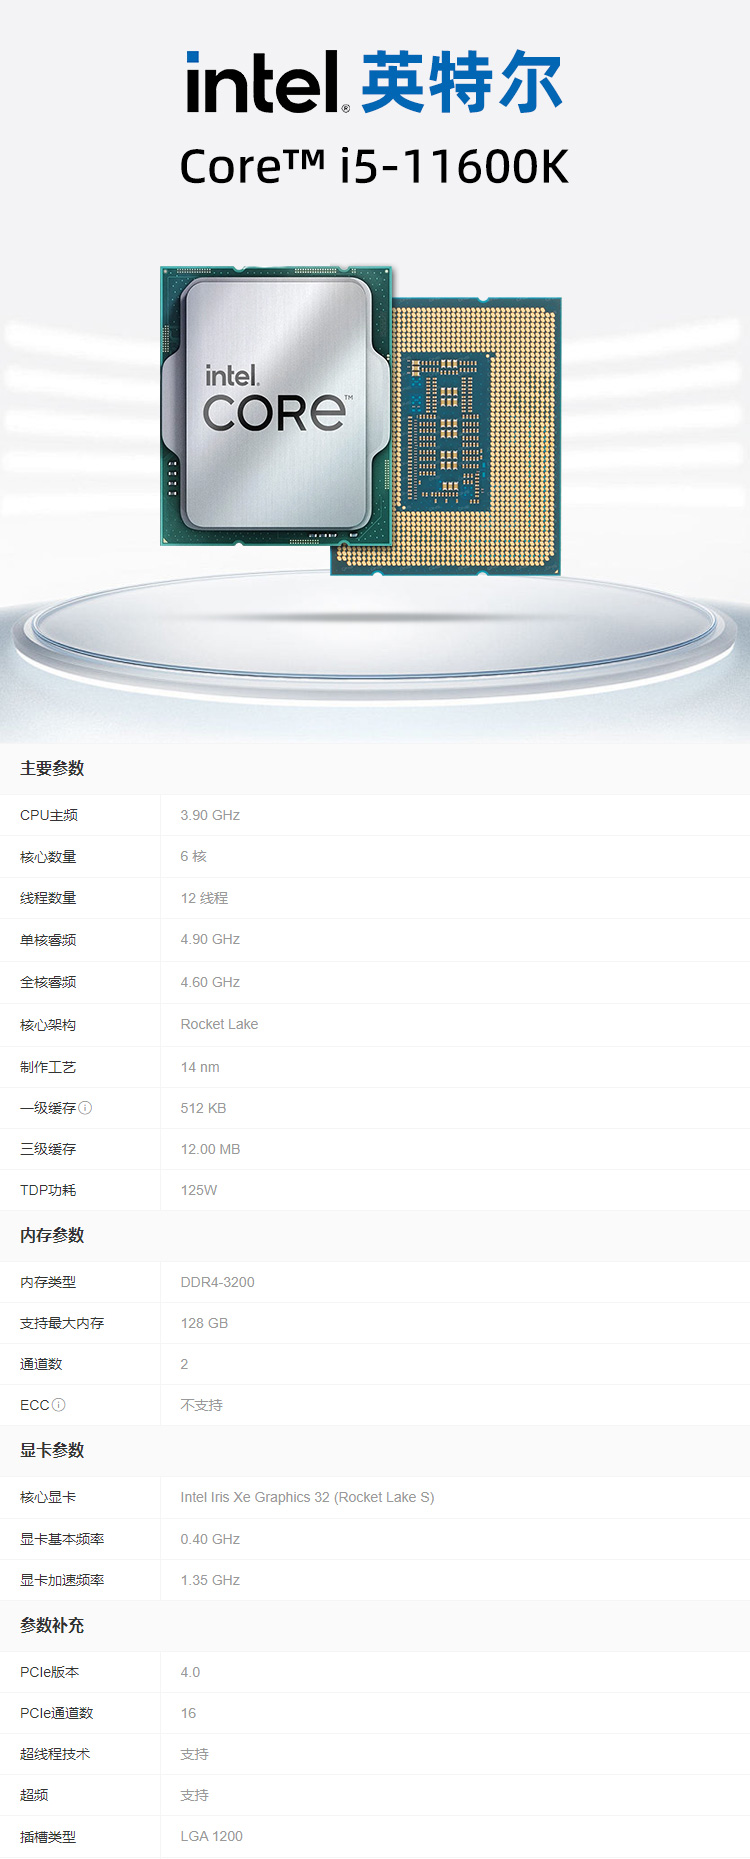Select the 核心数量 label
Viewport: 750px width, 1859px height.
[48, 856]
